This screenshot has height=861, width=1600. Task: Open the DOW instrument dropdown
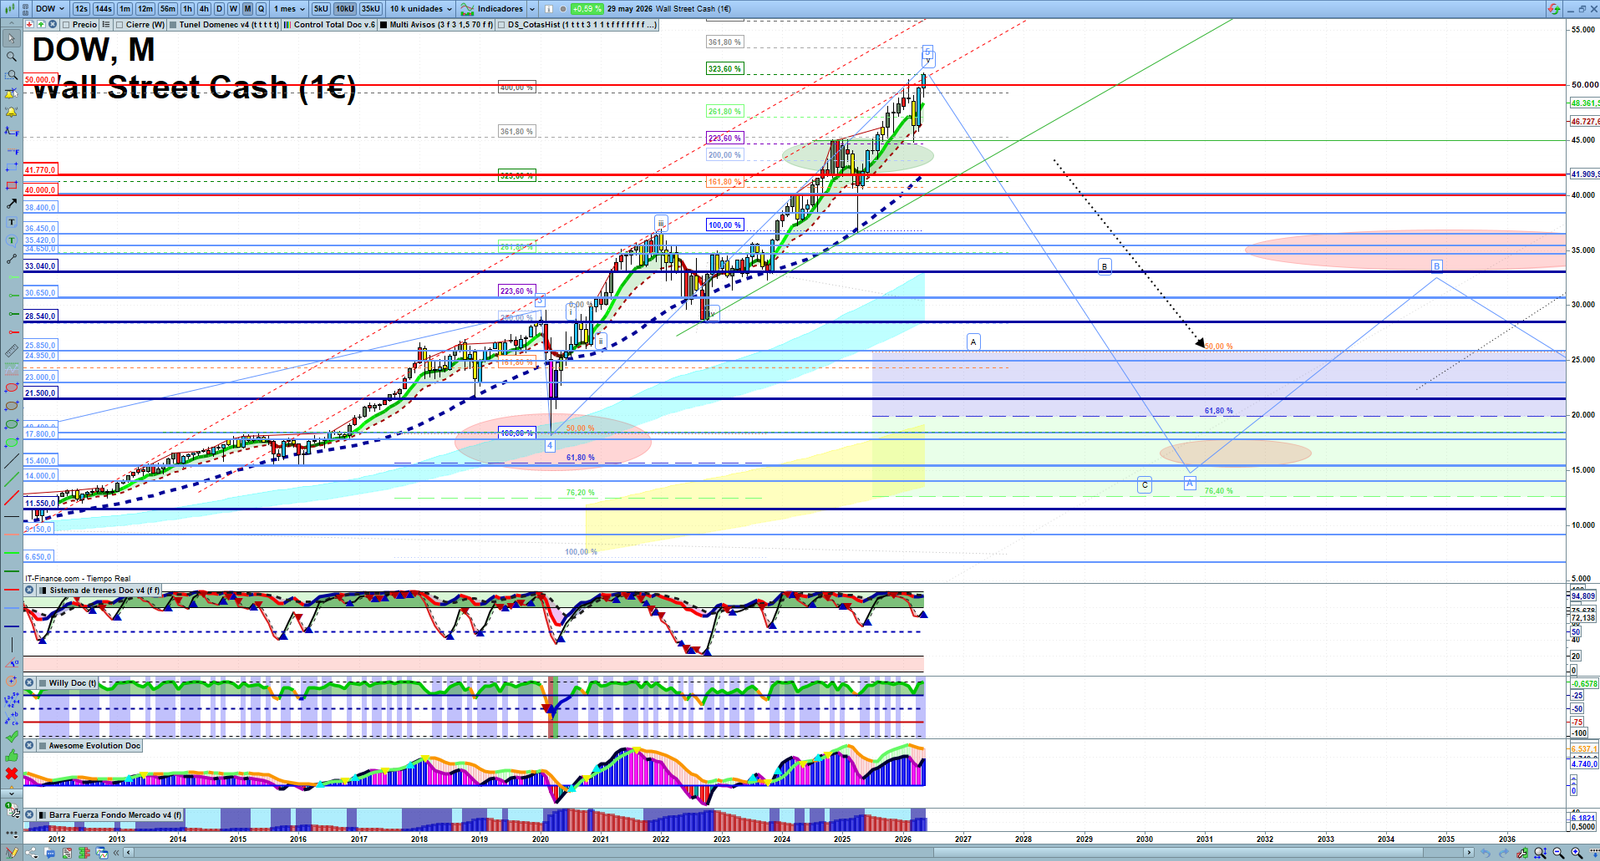click(x=50, y=9)
